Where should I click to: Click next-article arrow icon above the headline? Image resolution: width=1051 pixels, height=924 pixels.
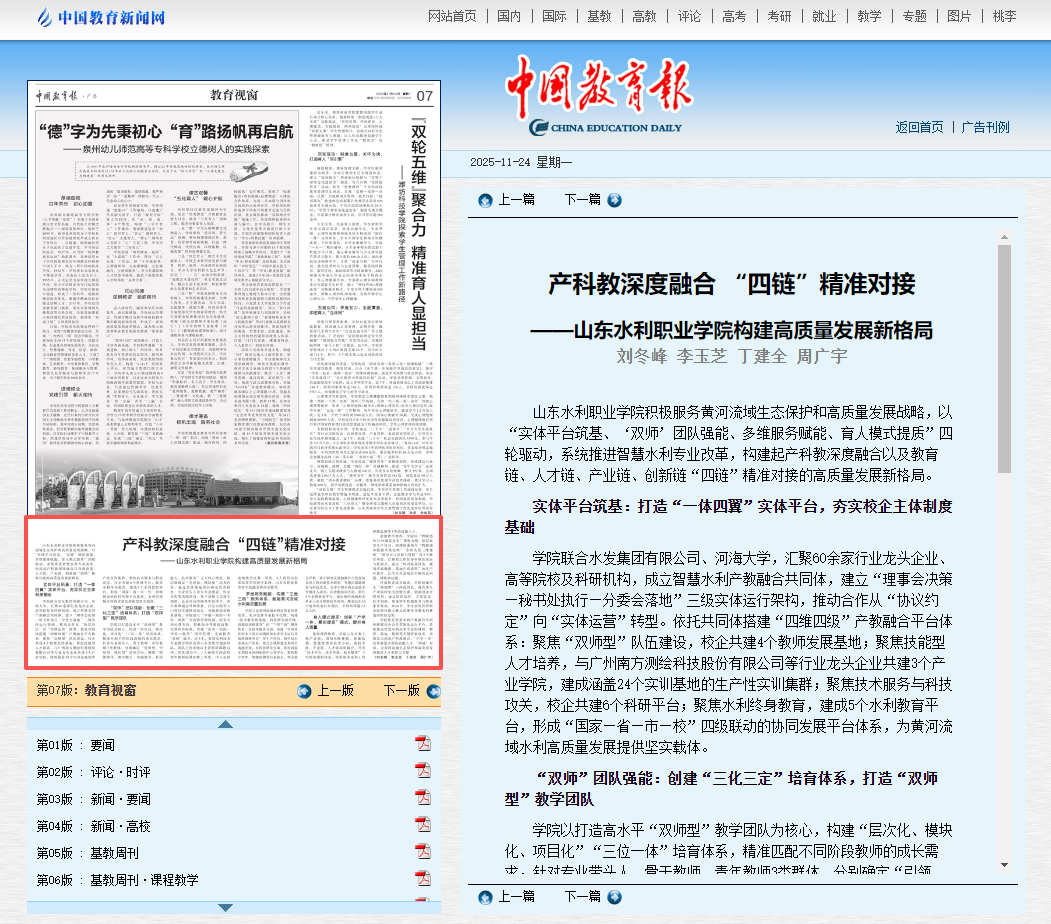[614, 200]
